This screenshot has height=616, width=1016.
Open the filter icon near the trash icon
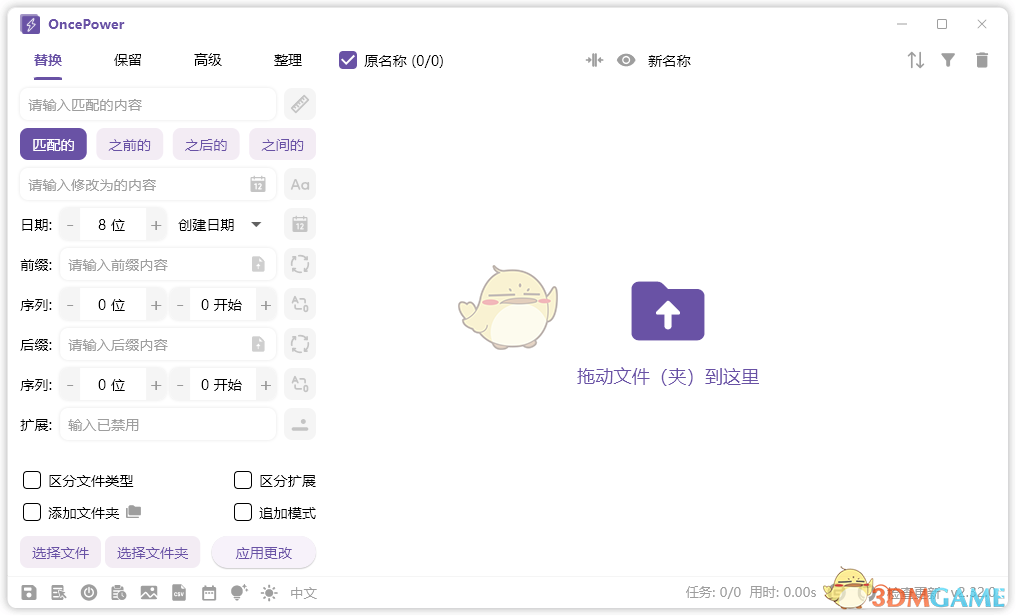[x=948, y=60]
